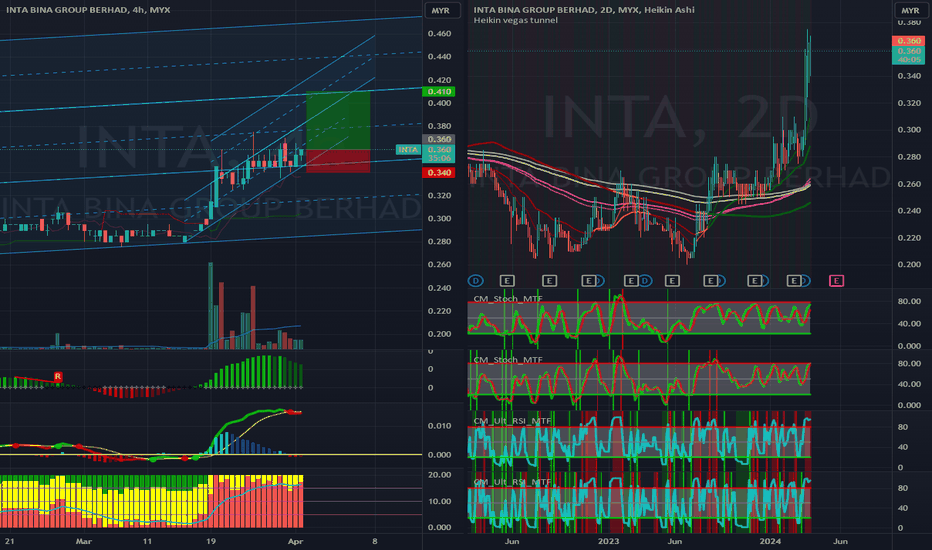Select the Heikin vegas tunnel indicator label

click(x=515, y=20)
